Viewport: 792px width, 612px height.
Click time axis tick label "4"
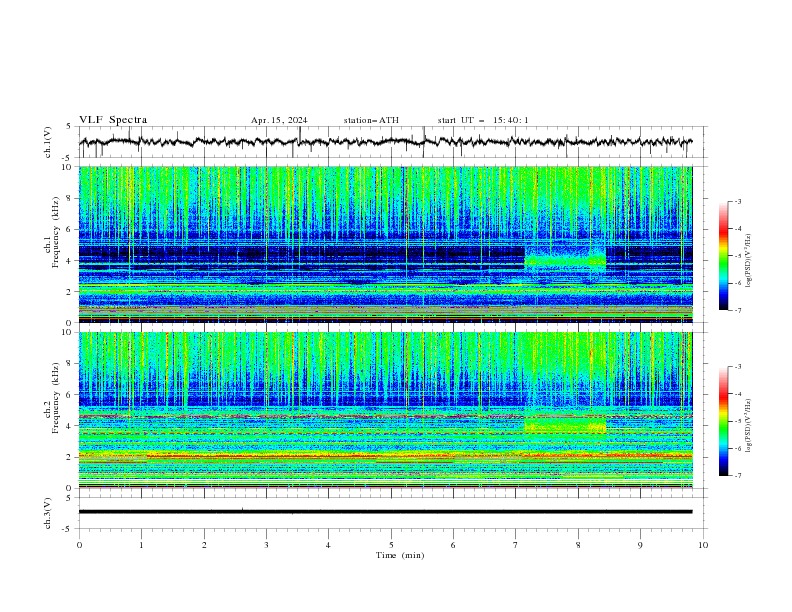point(328,545)
